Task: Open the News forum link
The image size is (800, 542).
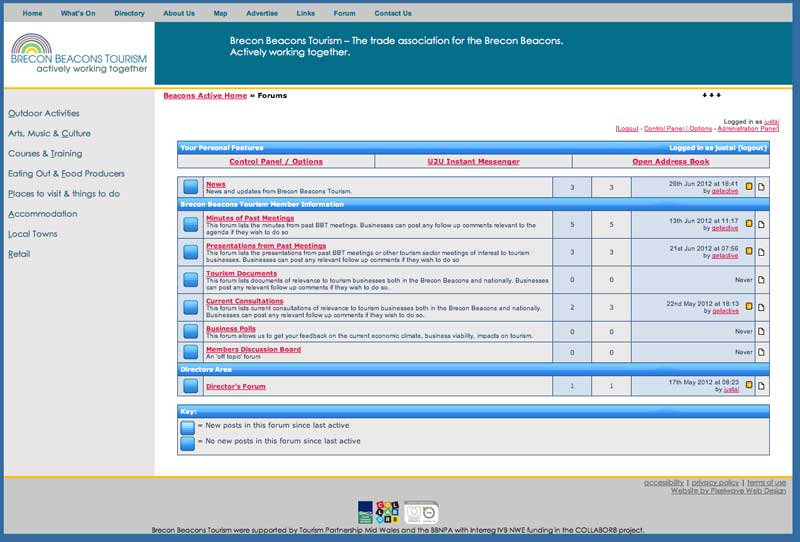Action: [216, 184]
